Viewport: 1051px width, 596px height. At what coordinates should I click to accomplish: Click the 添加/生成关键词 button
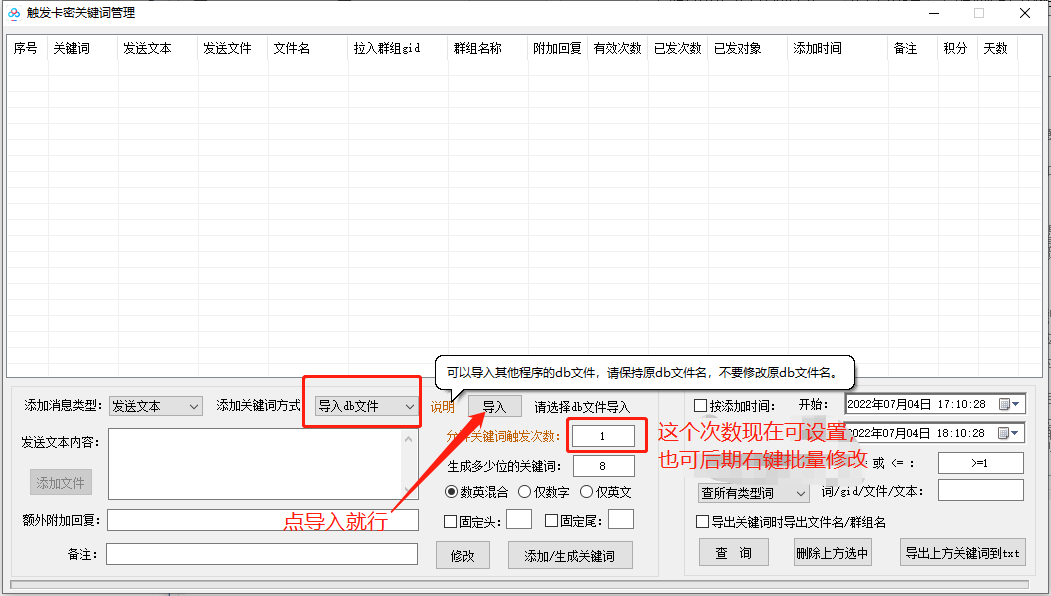click(x=570, y=554)
